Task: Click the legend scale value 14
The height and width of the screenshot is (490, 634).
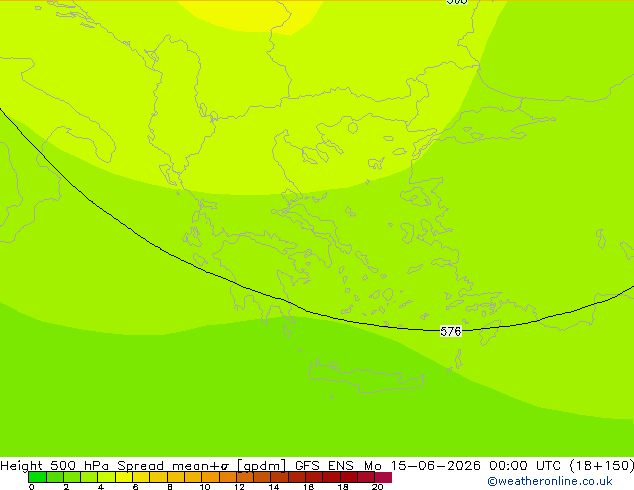Action: (x=274, y=487)
